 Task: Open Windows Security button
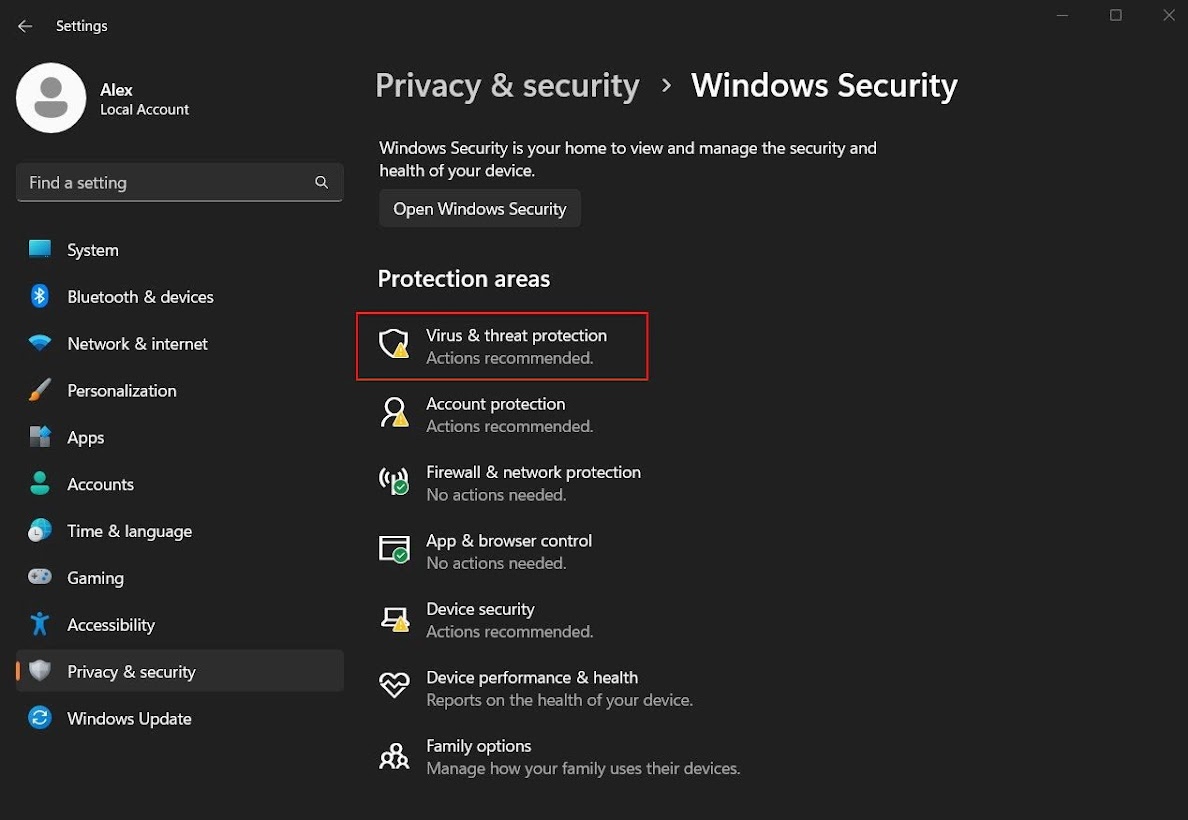(480, 209)
